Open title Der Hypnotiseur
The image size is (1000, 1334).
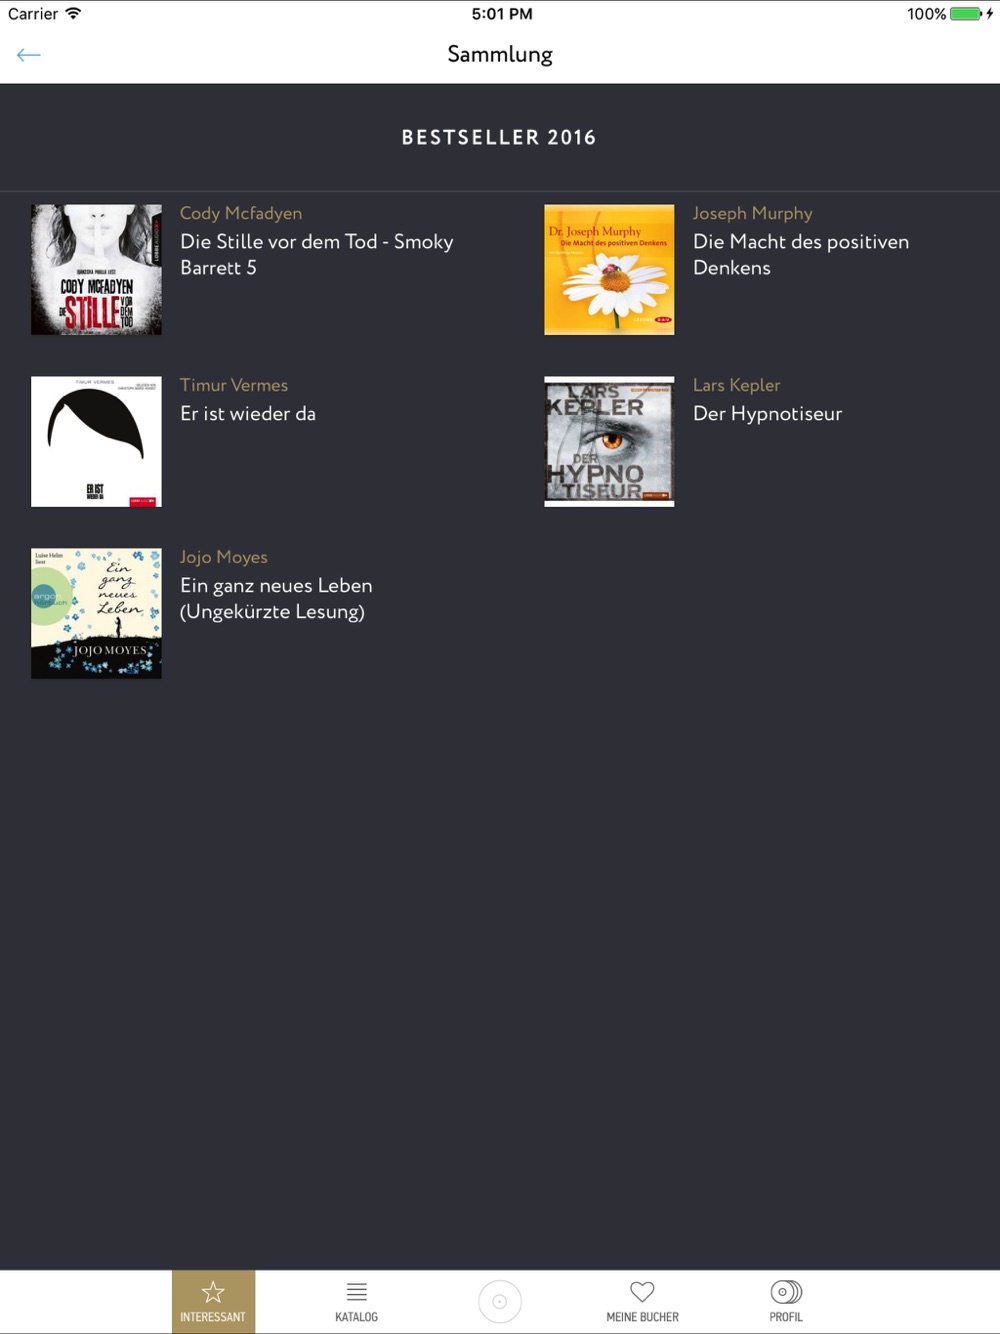point(768,414)
